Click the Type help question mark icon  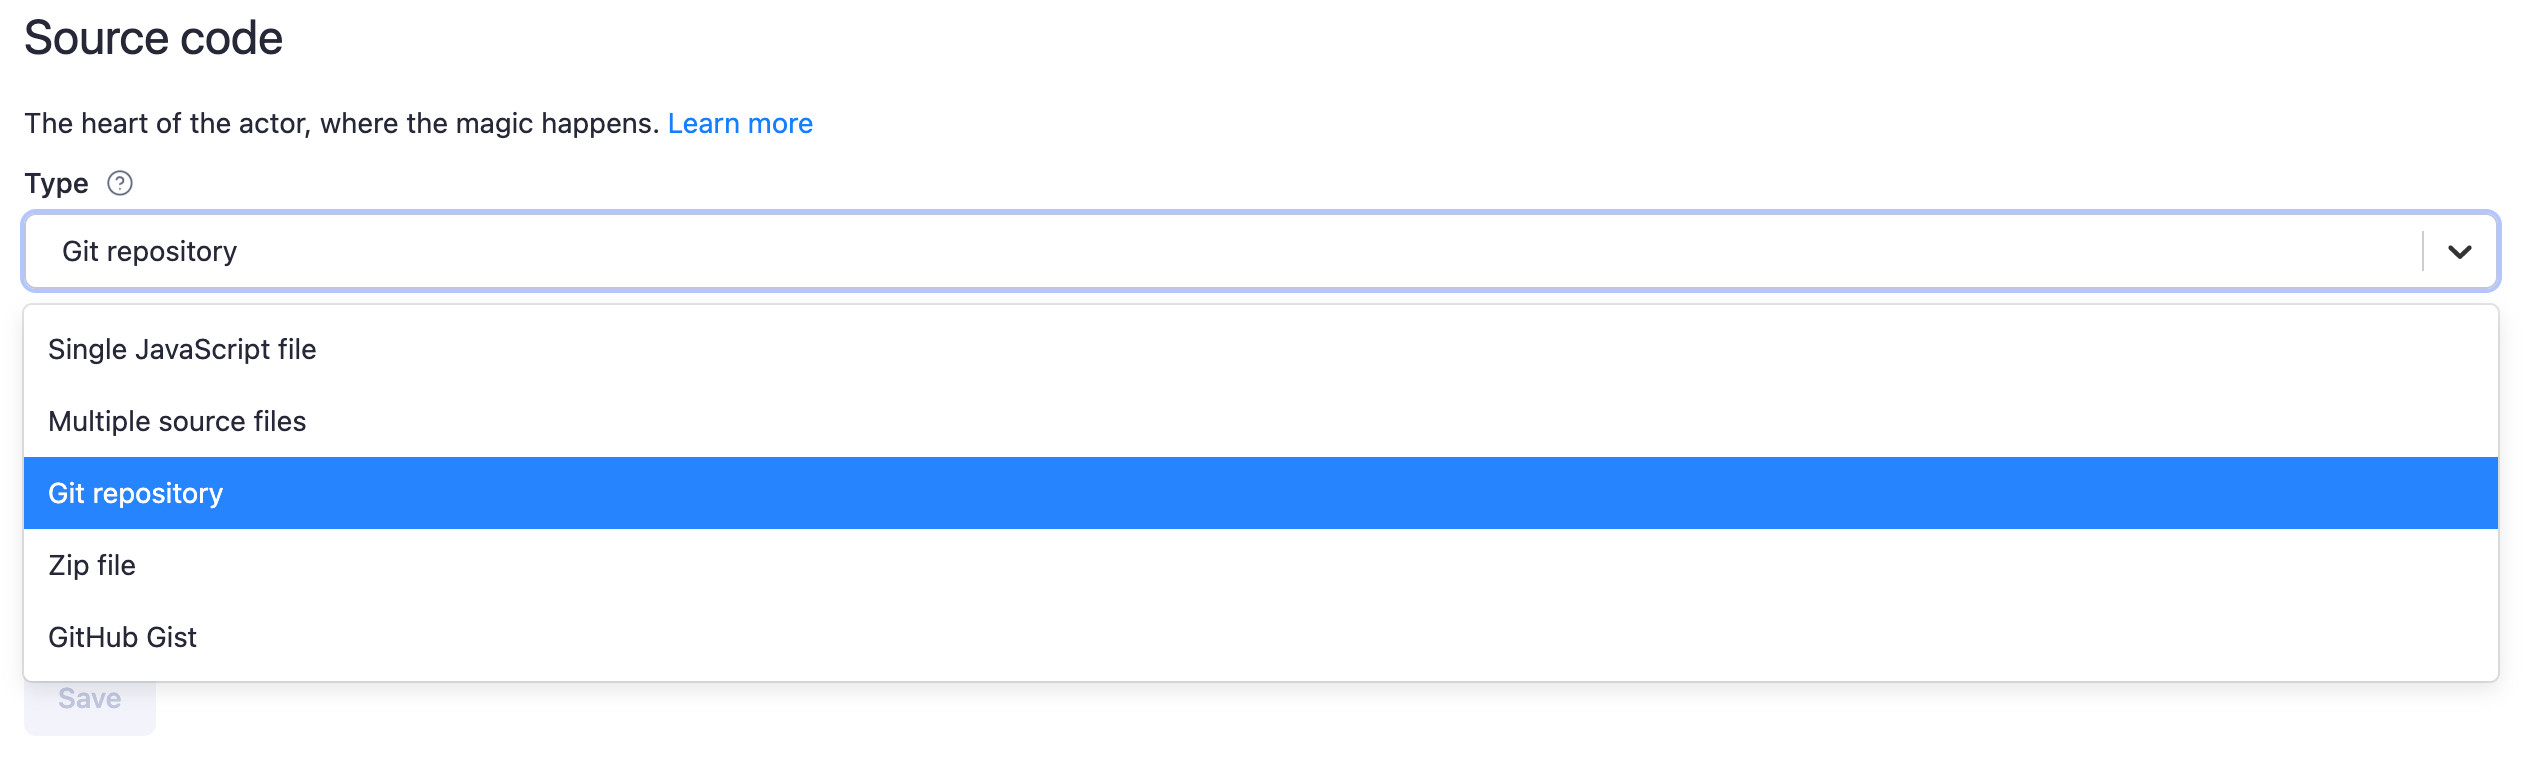(119, 183)
